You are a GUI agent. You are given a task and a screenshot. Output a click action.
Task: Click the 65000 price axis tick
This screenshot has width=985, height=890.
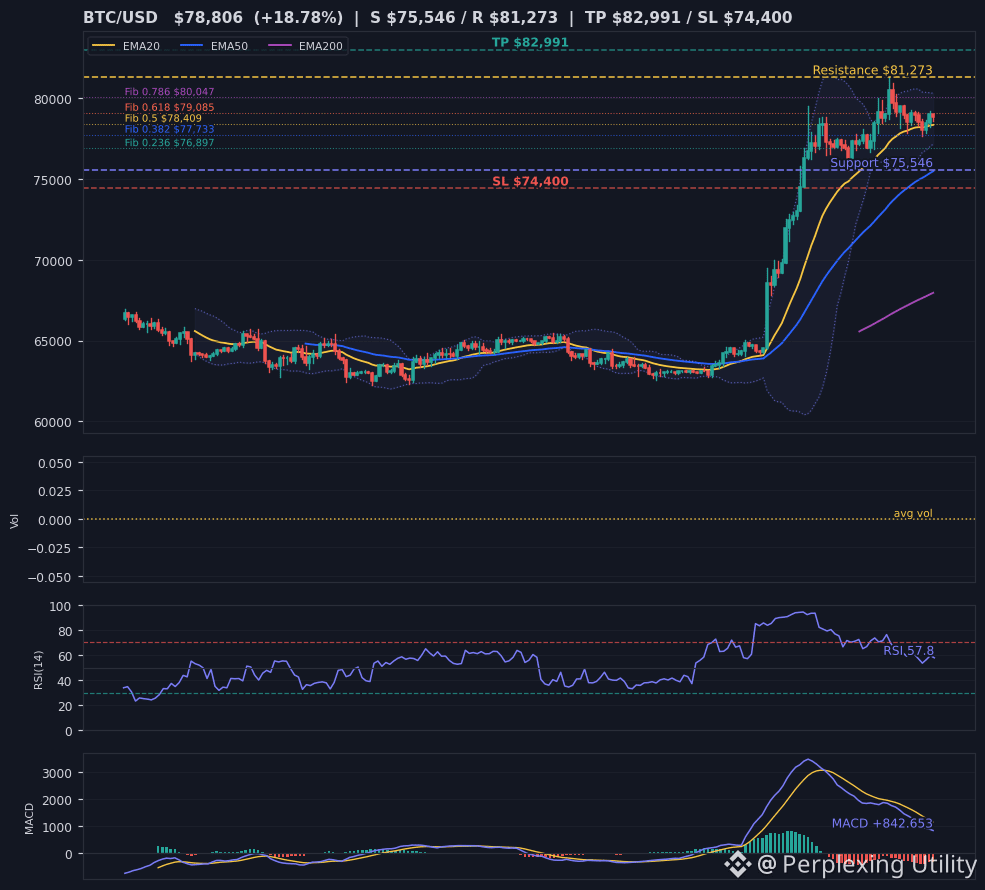coord(53,342)
